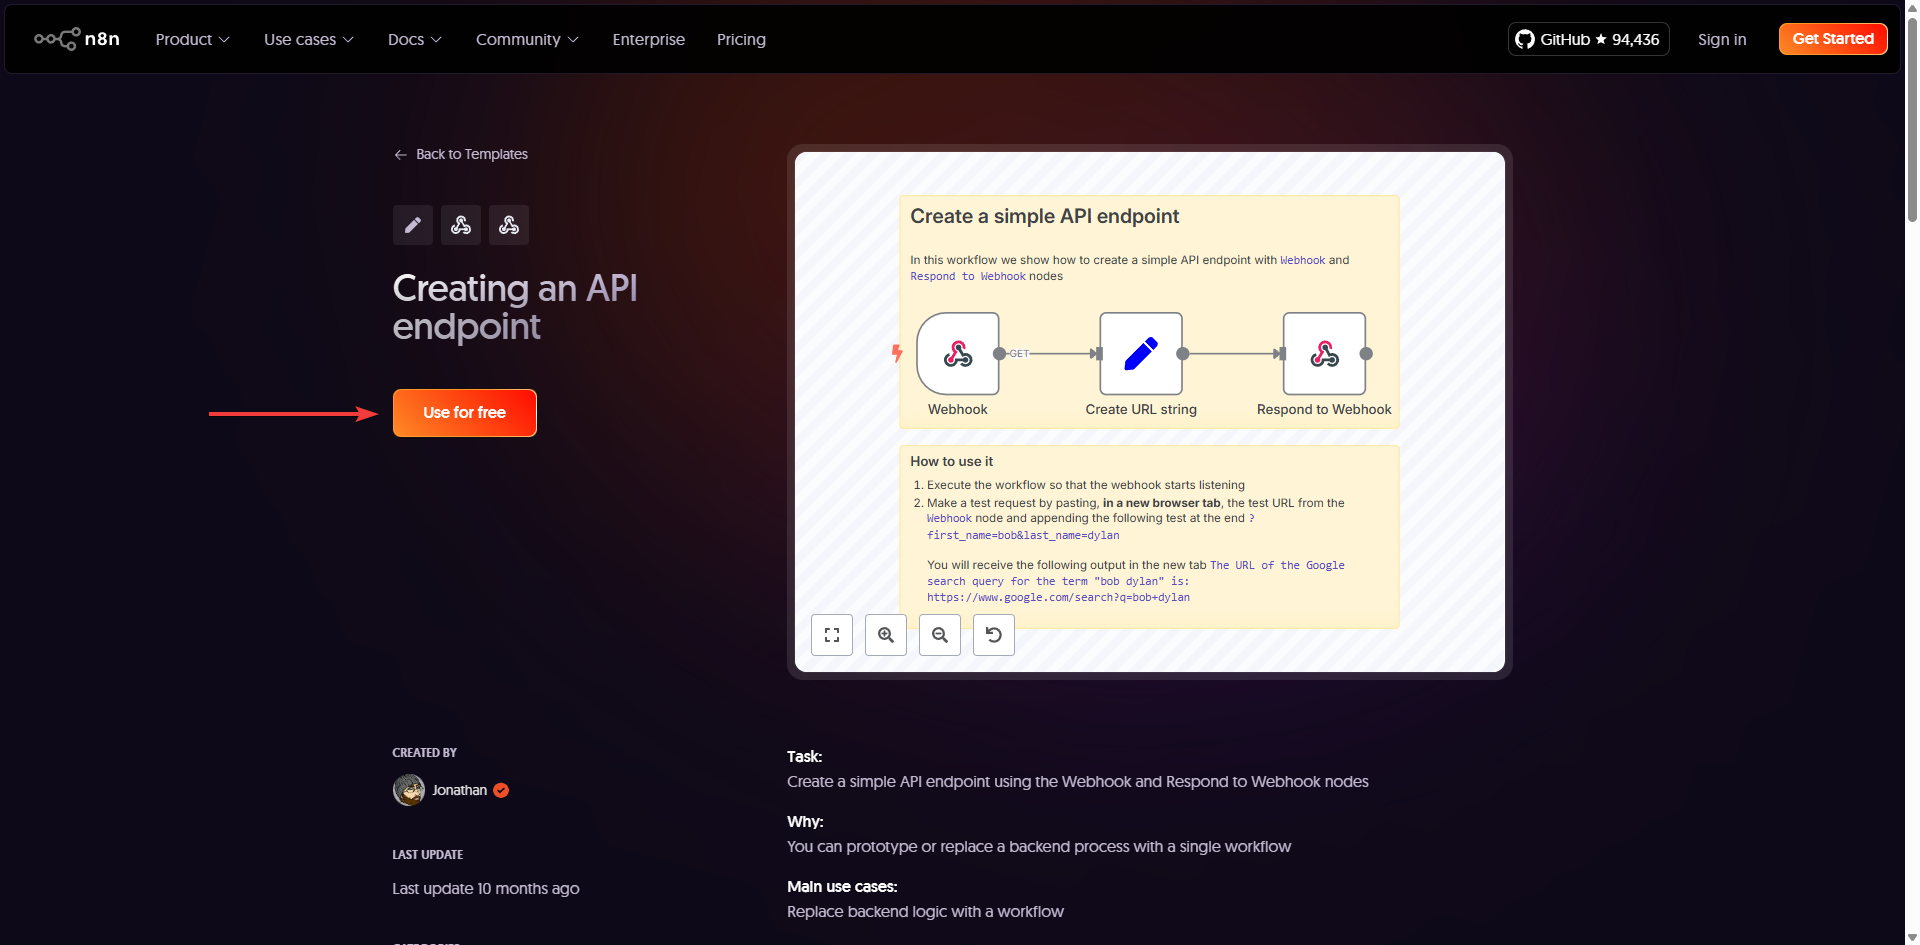Click the "Creating an API endpoint" page title
Viewport: 1920px width, 945px height.
515,307
